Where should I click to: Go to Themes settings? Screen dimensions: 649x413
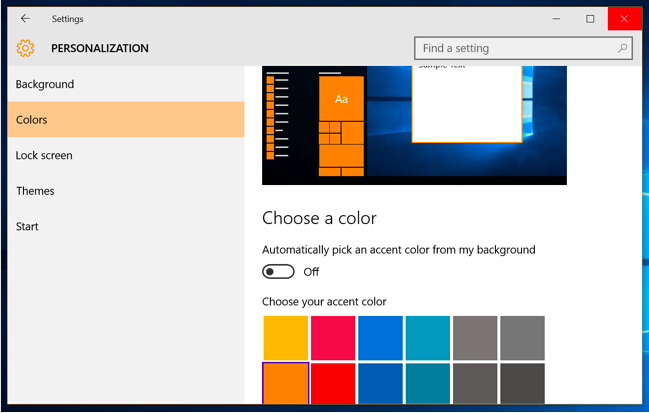[x=126, y=191]
